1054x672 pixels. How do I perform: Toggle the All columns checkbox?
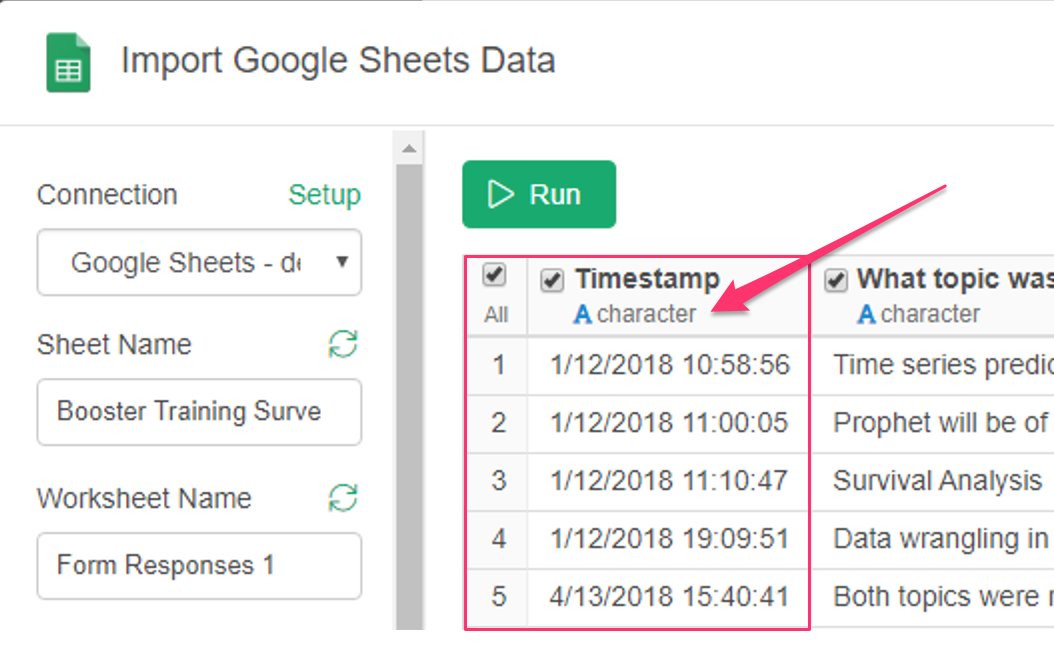pos(495,275)
